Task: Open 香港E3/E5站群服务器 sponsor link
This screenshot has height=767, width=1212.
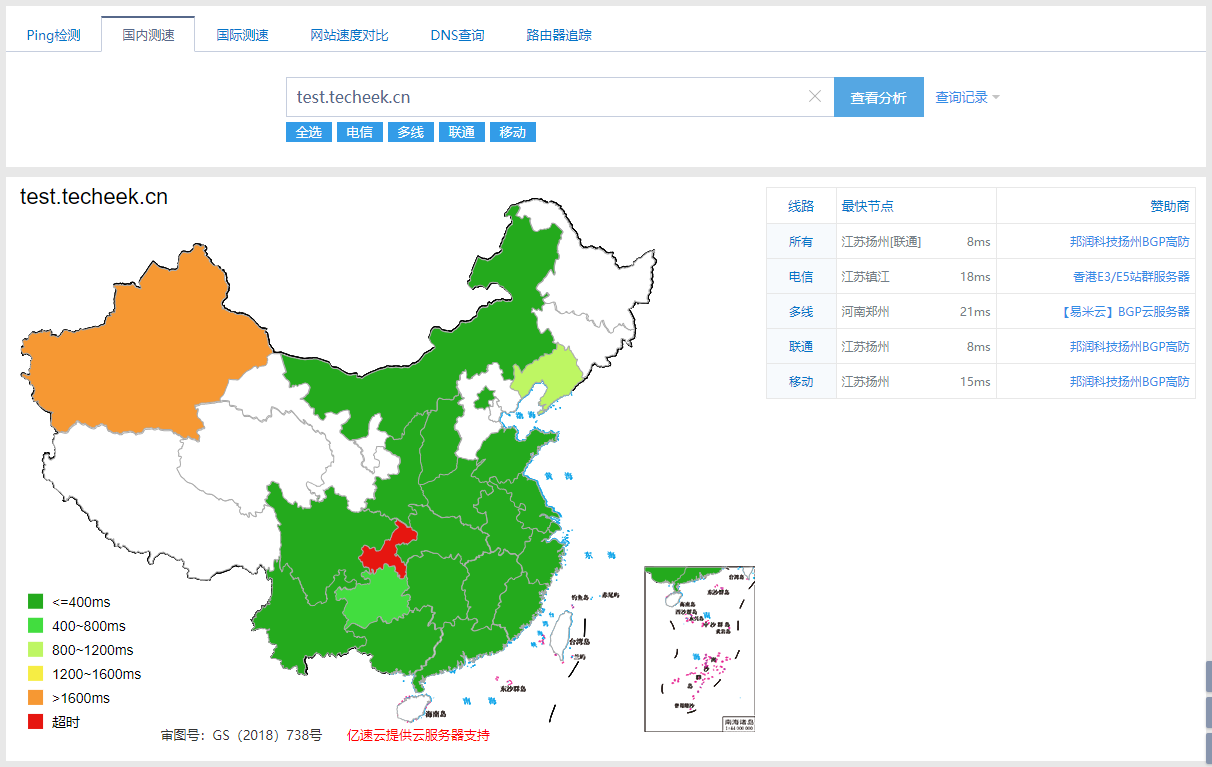Action: [1130, 277]
